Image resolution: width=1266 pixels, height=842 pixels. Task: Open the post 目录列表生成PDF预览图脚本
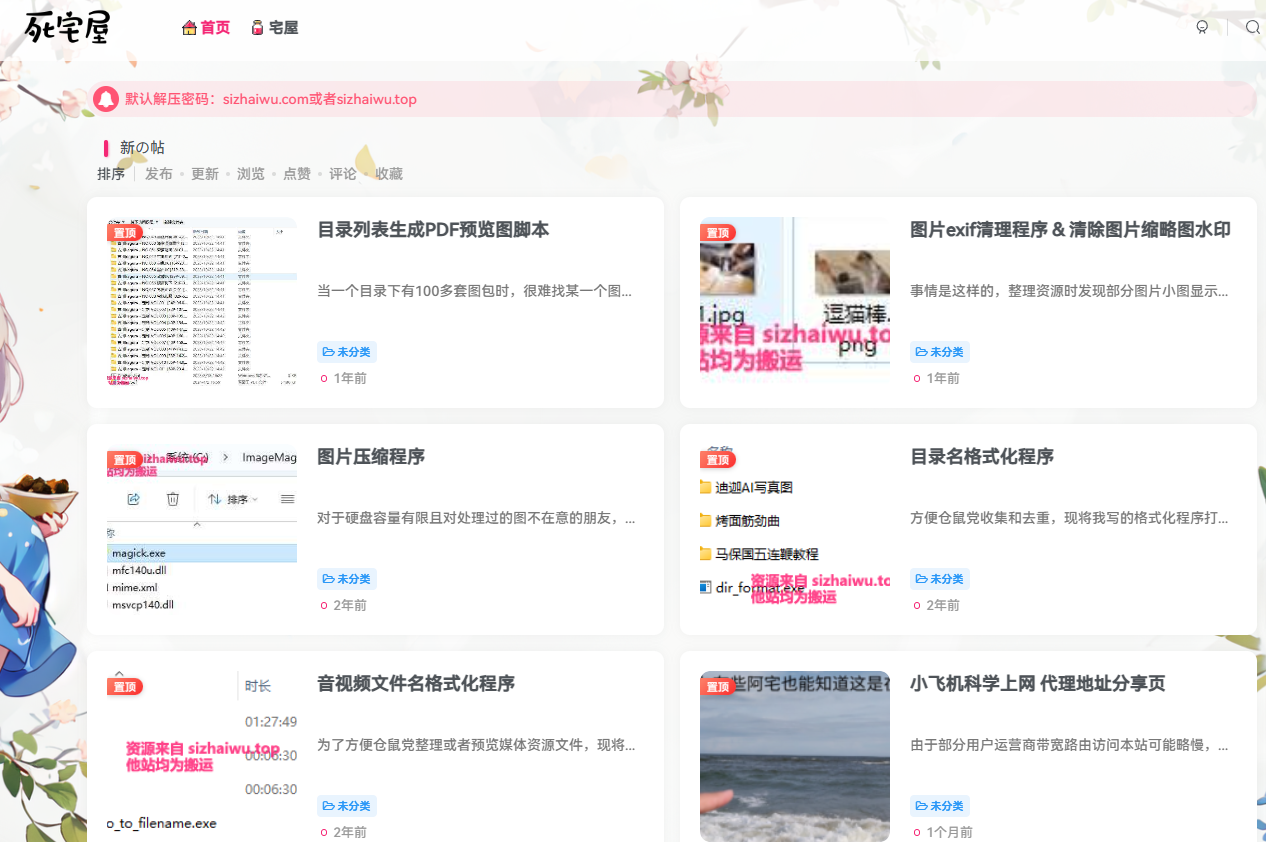tap(433, 230)
